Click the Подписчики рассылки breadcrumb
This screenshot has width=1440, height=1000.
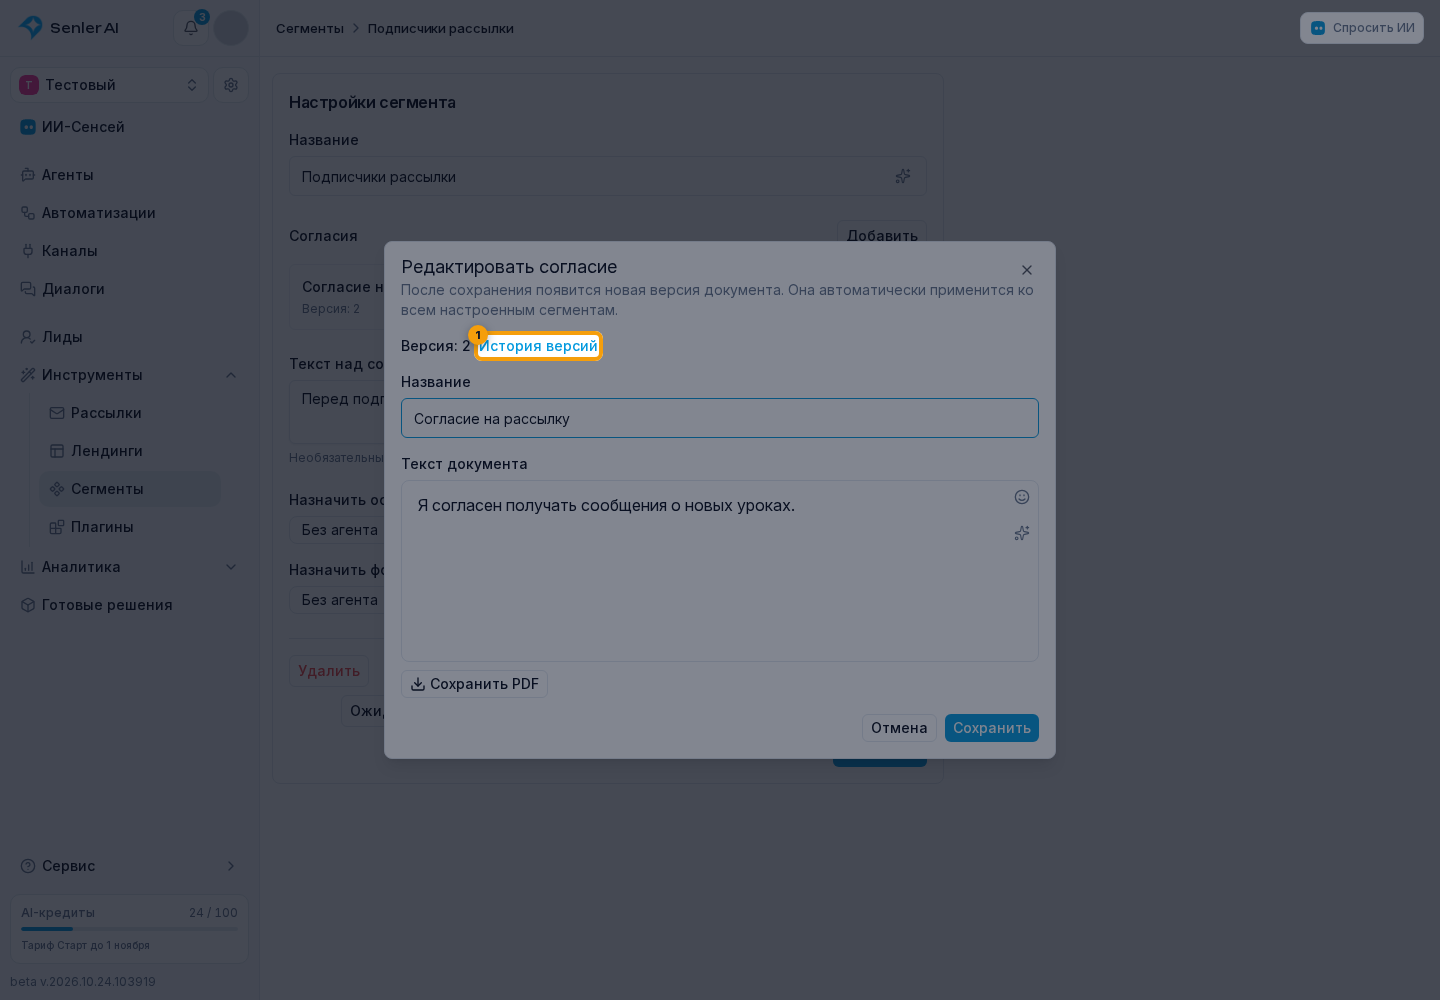tap(441, 28)
